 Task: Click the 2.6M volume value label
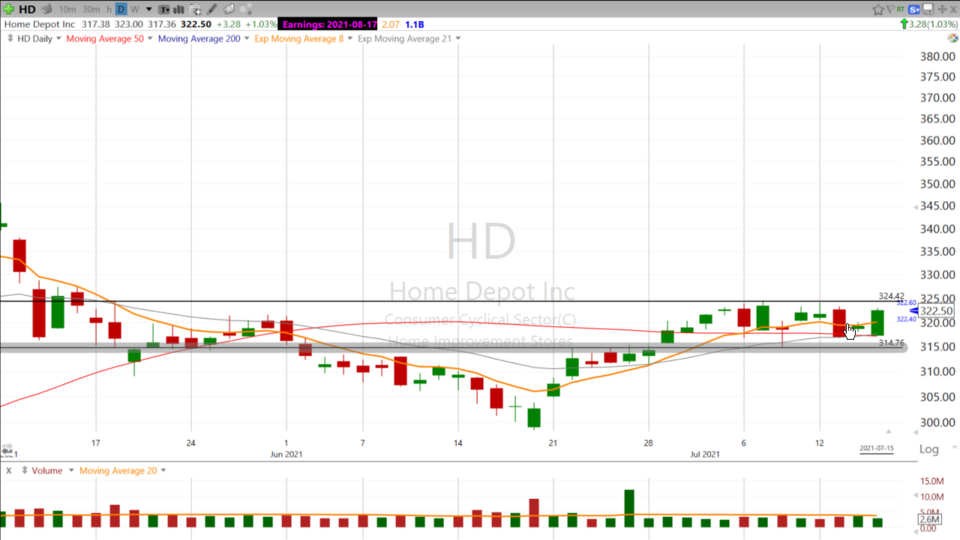[930, 519]
